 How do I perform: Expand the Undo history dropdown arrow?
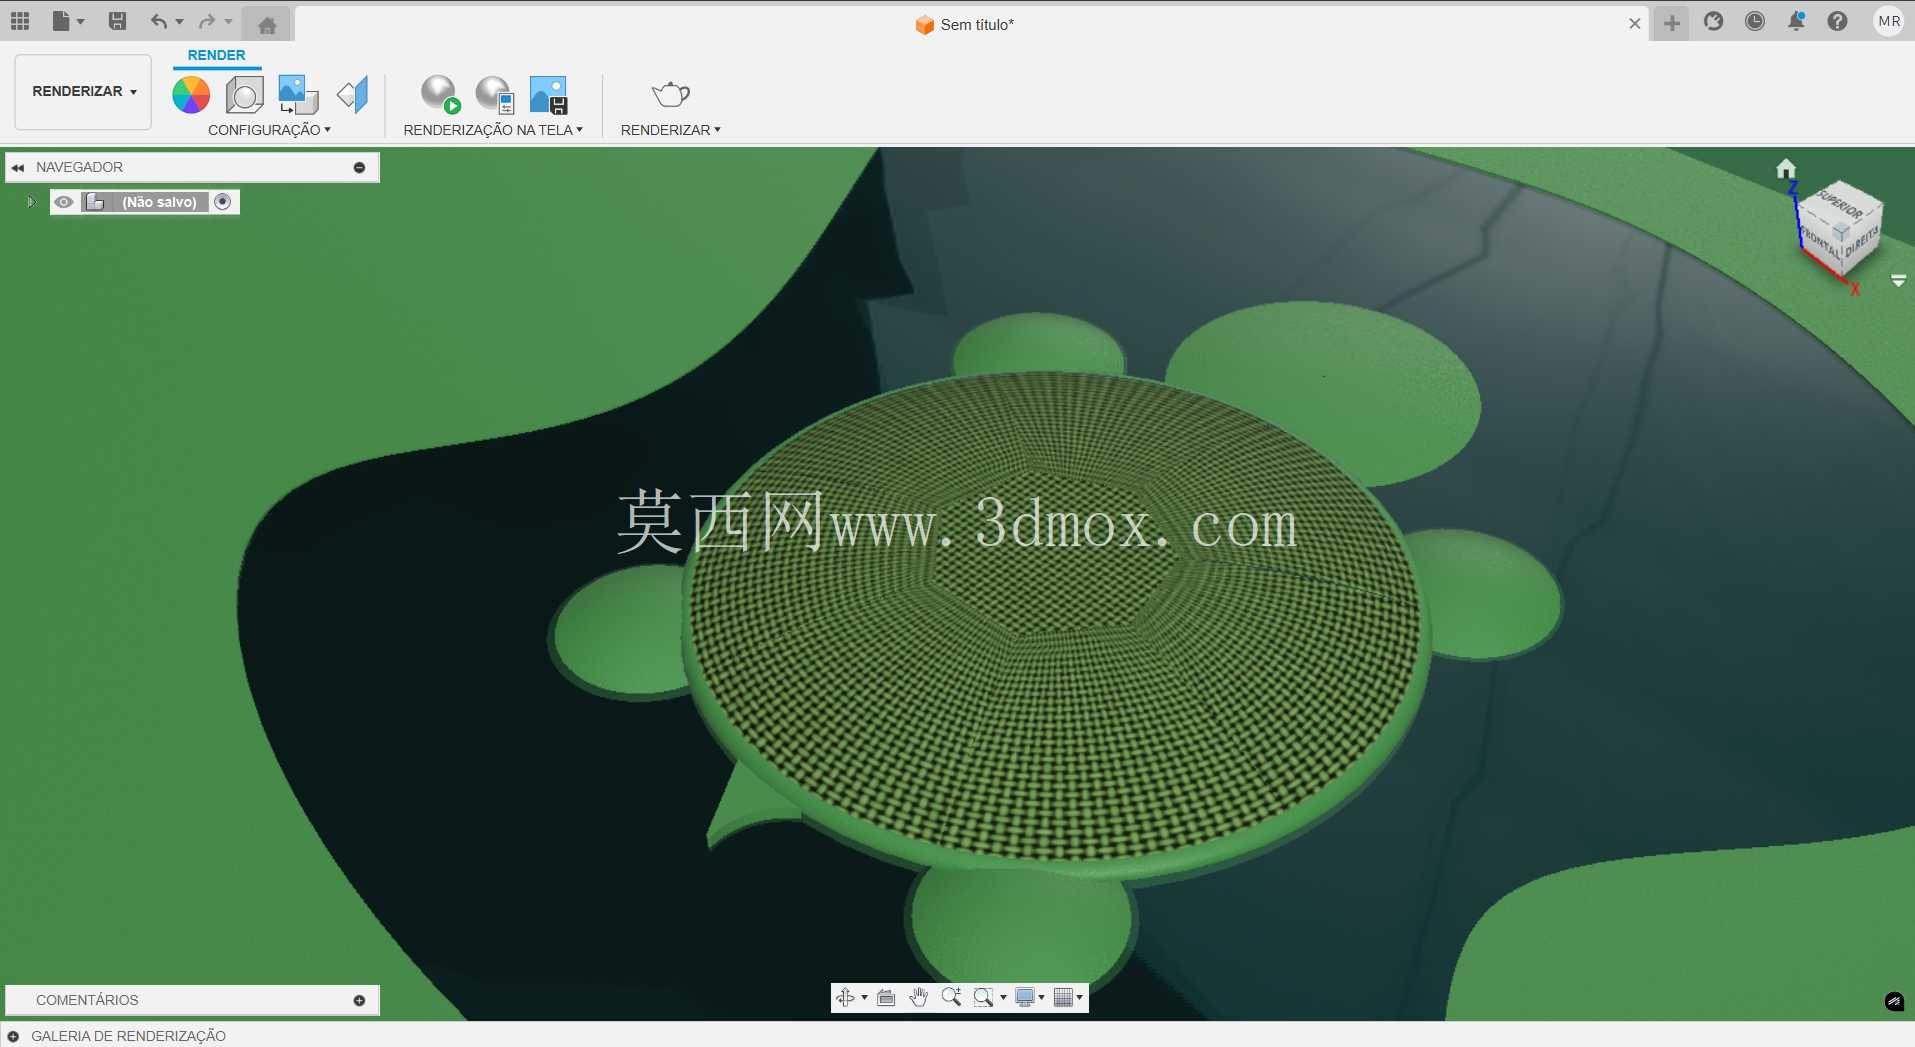point(180,22)
